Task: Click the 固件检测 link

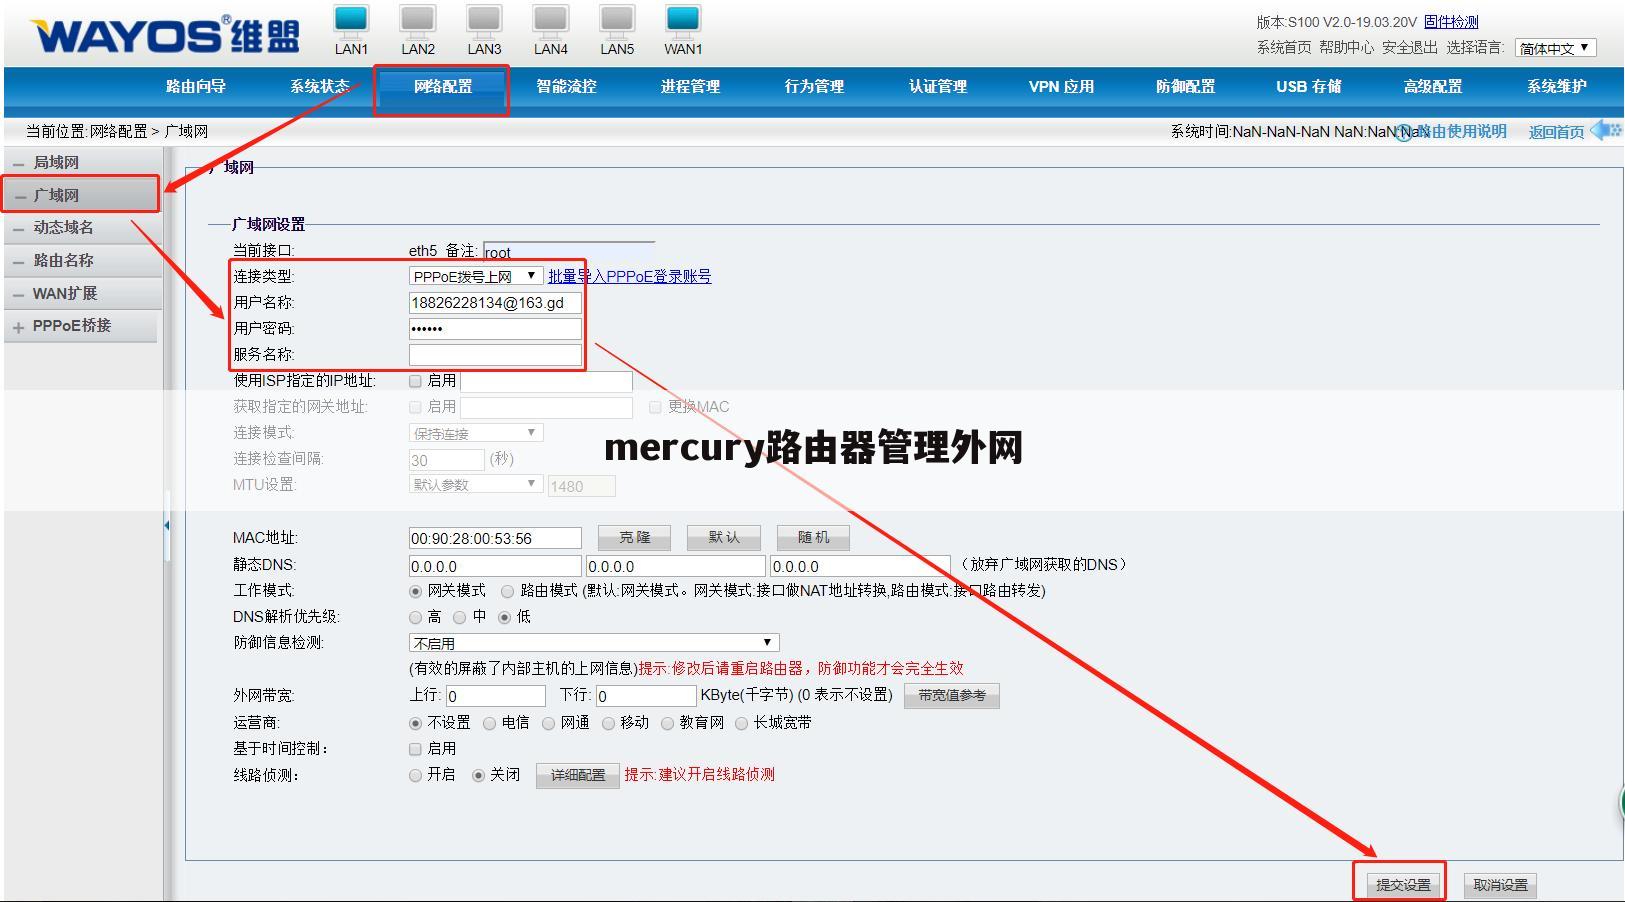Action: coord(1451,21)
